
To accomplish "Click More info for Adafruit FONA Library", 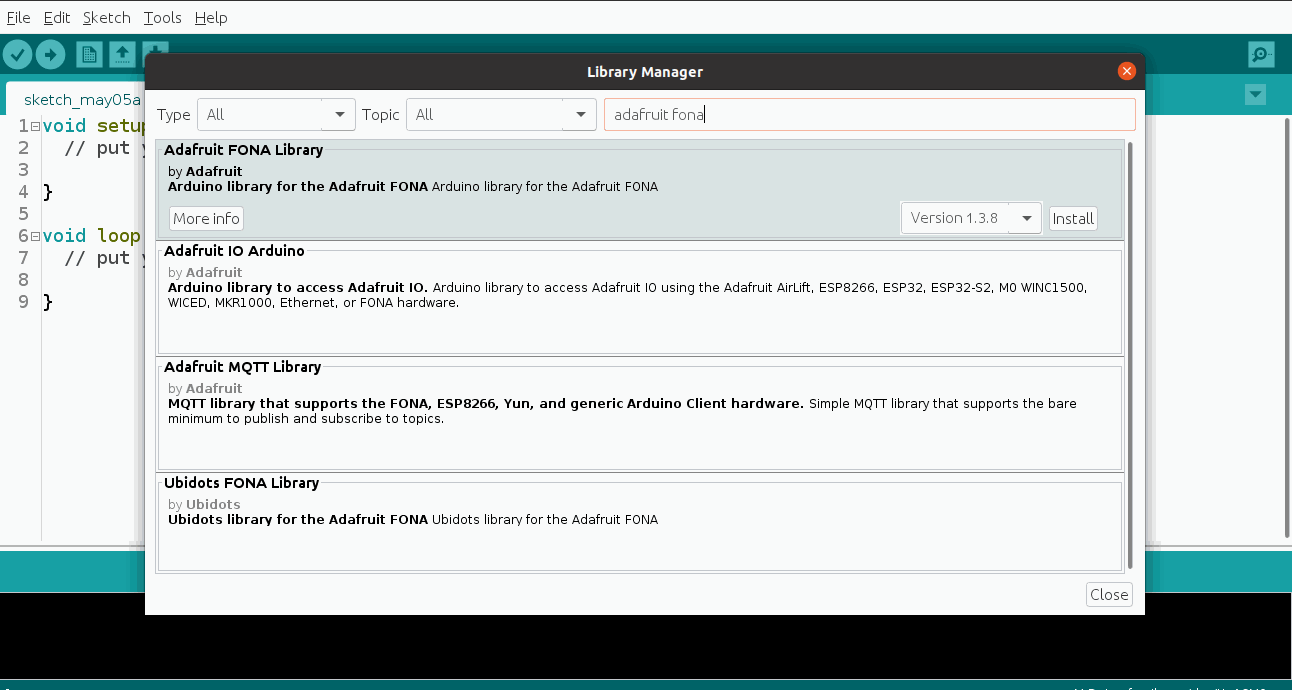I will click(206, 218).
